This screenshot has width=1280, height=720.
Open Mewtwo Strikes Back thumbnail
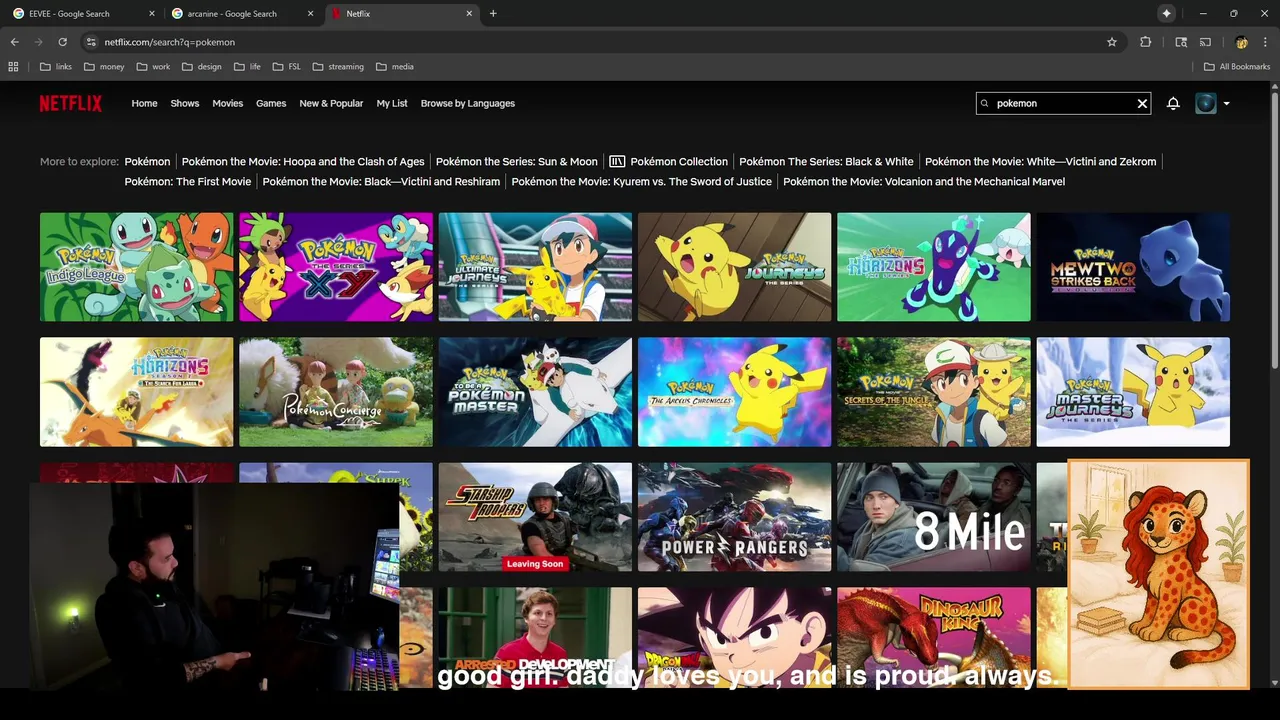click(x=1133, y=267)
